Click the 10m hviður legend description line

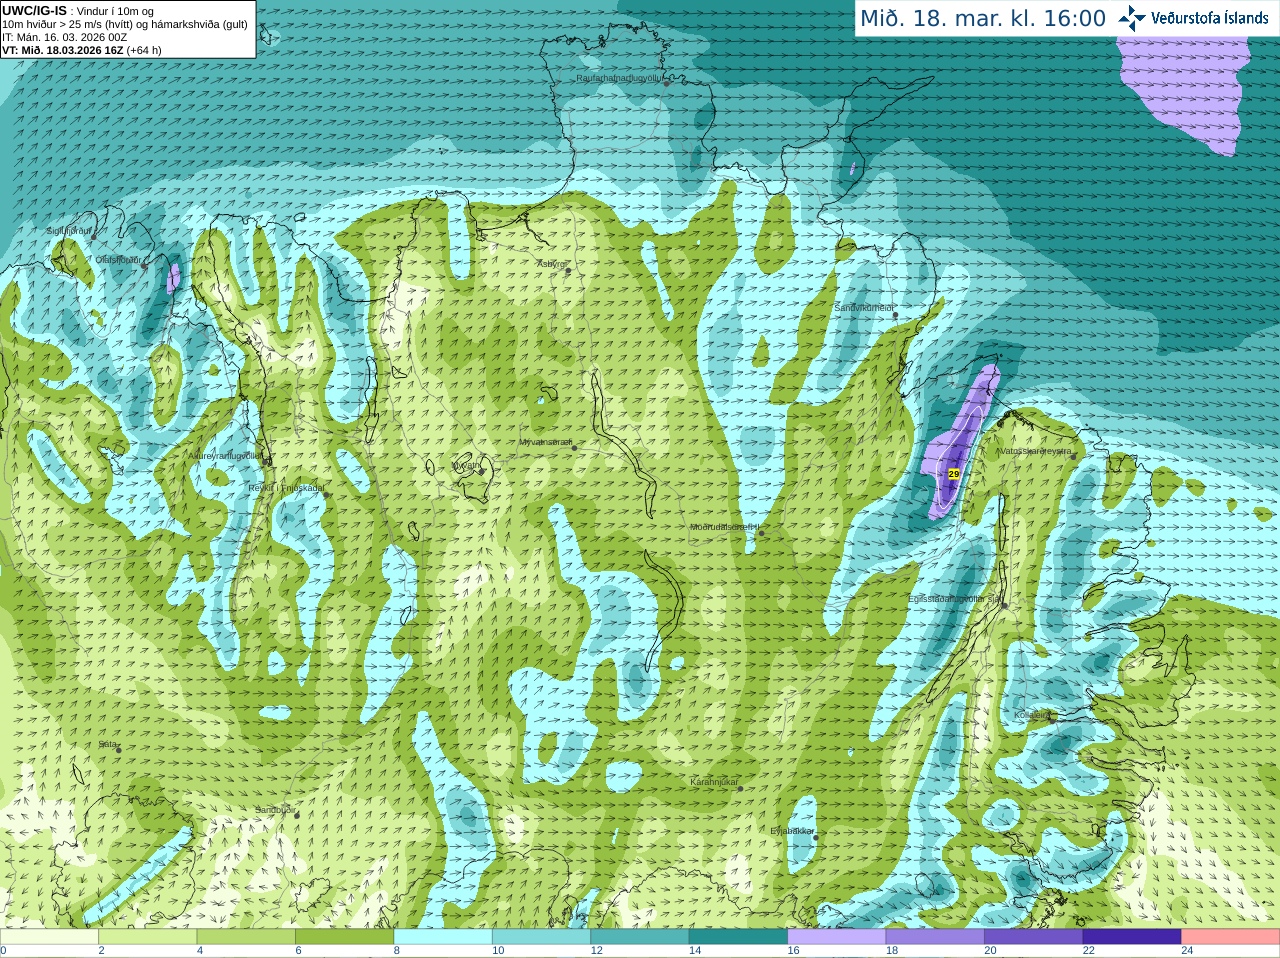point(125,24)
